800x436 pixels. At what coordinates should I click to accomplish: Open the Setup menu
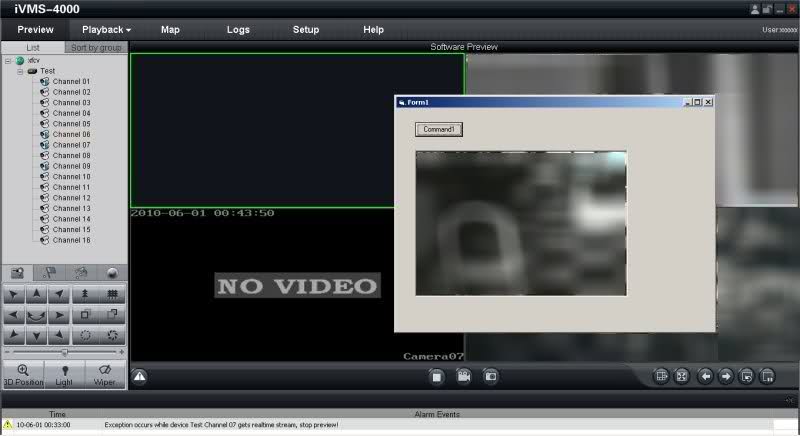tap(306, 30)
